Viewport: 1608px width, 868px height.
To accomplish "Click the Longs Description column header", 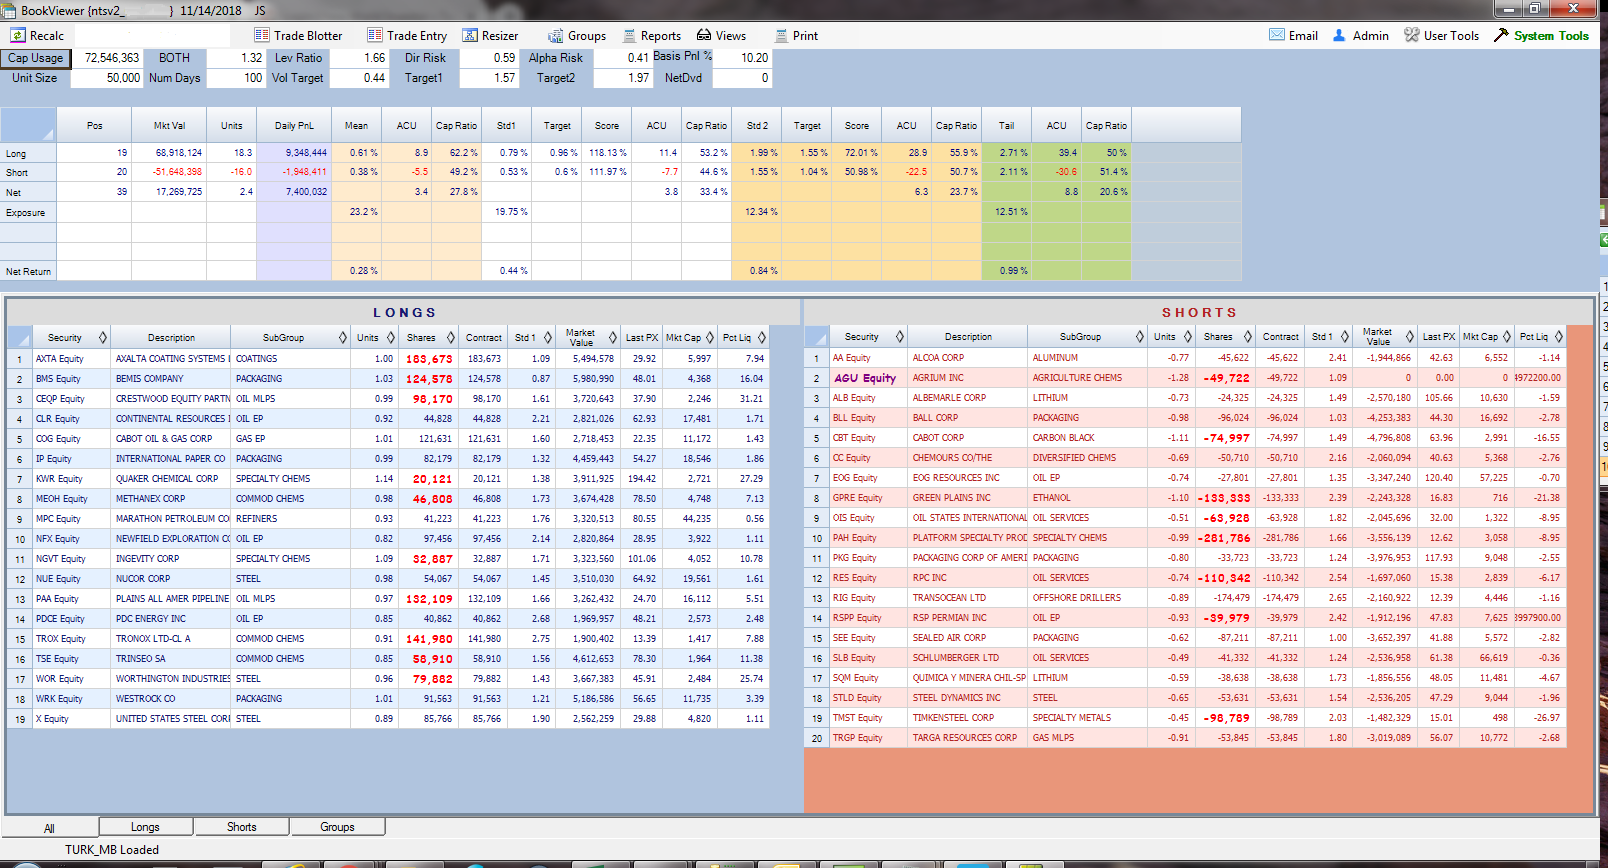I will (171, 338).
